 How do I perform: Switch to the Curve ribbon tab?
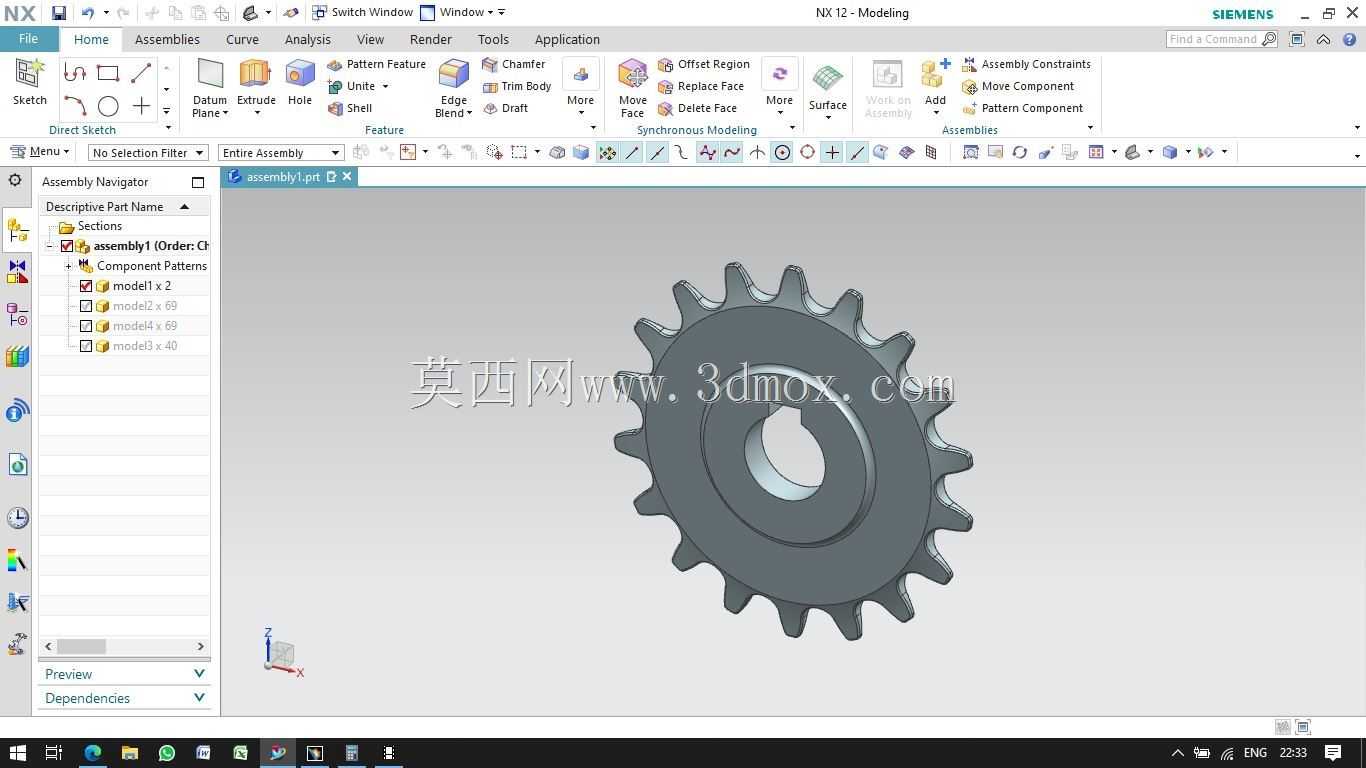pyautogui.click(x=242, y=39)
